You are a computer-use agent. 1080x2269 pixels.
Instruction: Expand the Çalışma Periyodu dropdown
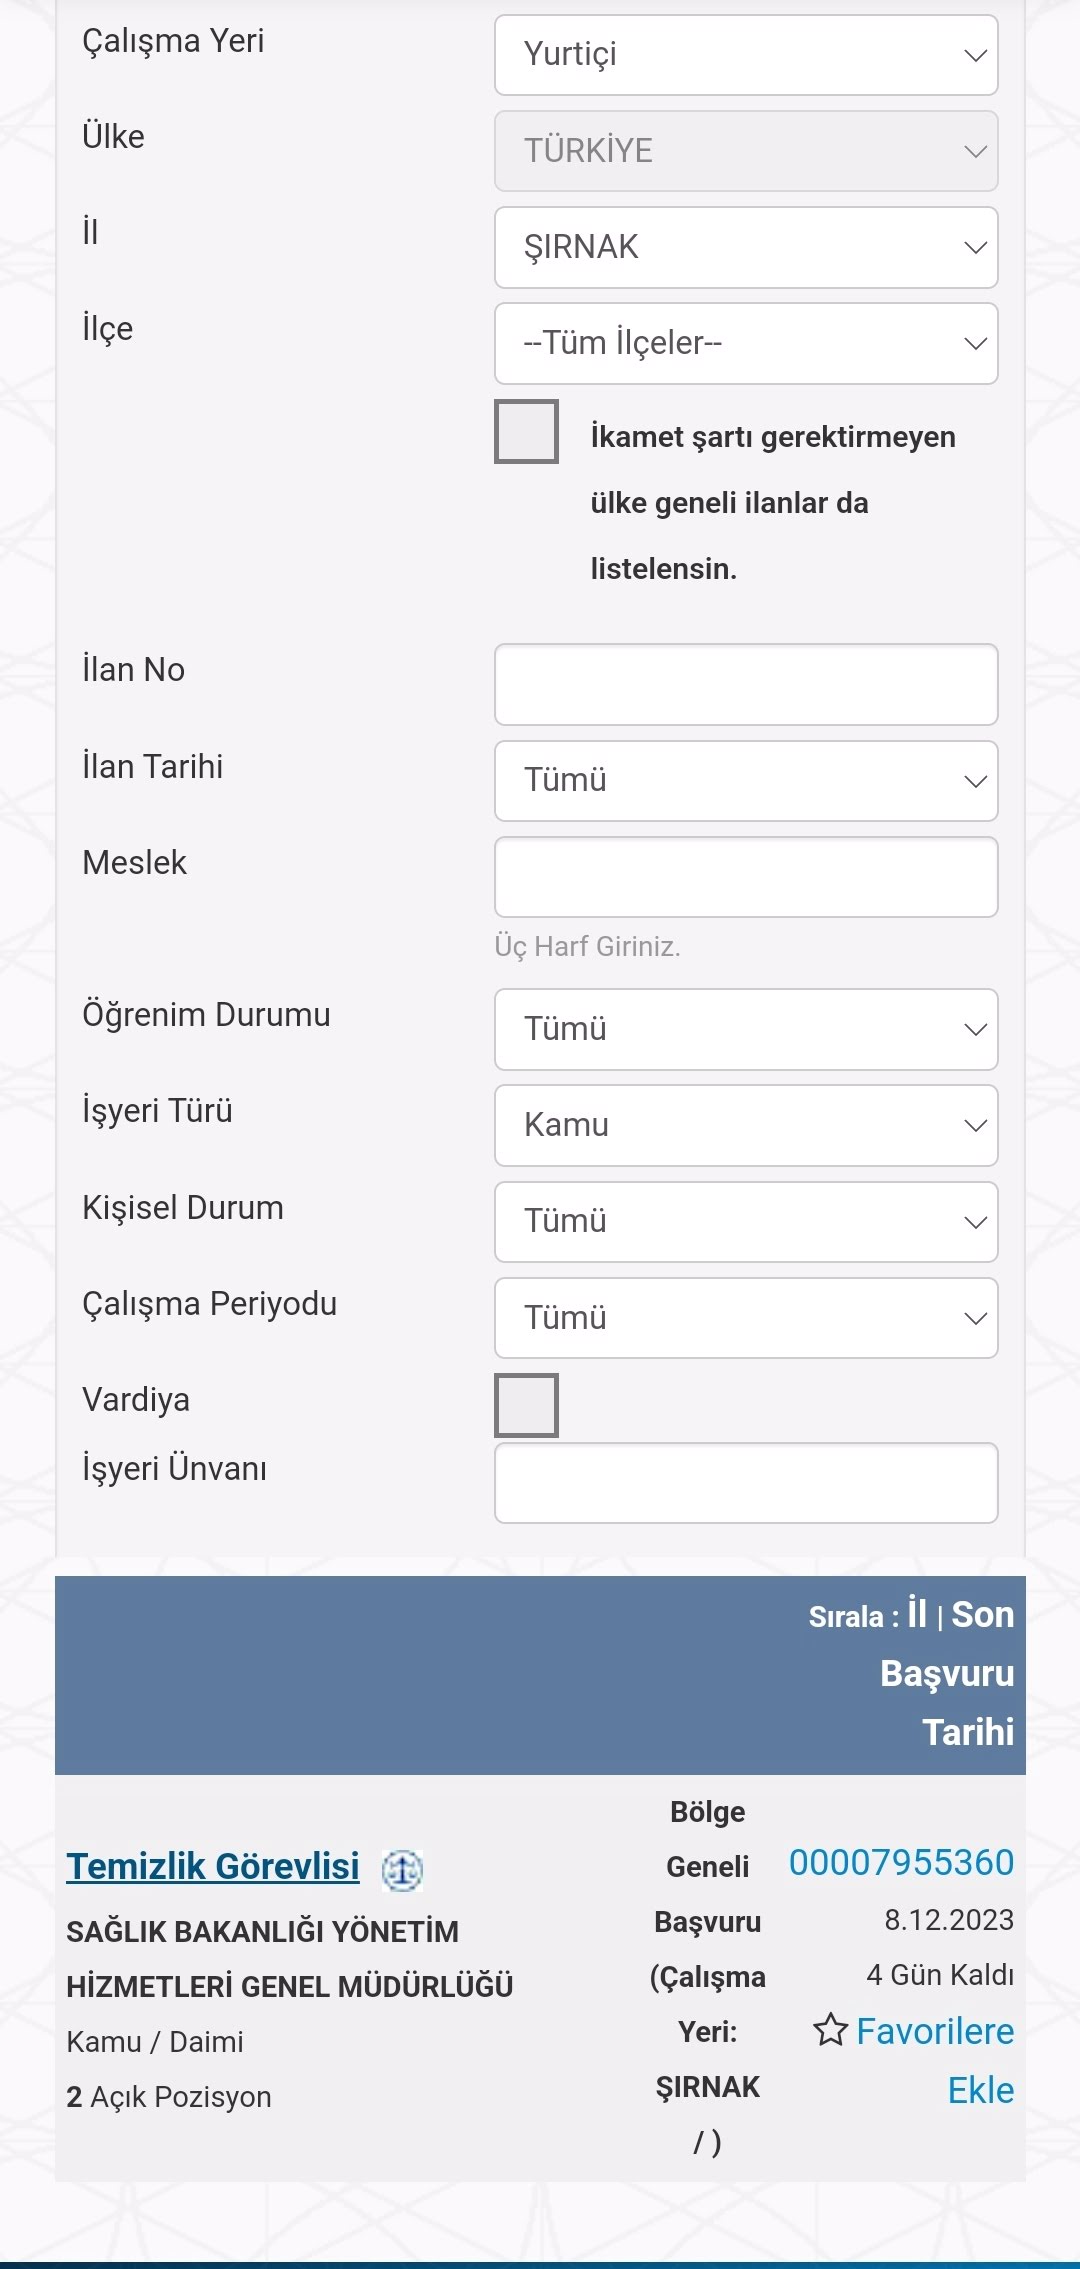(x=746, y=1317)
